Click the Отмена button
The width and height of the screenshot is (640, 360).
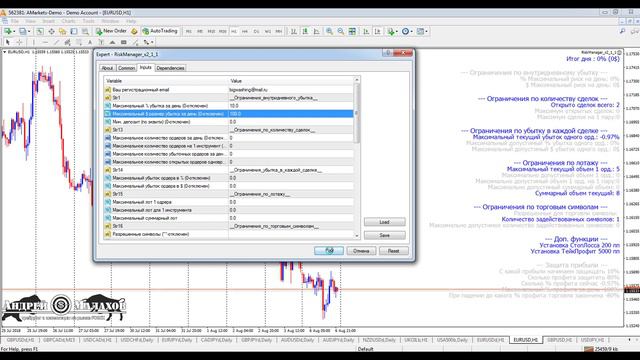pyautogui.click(x=361, y=251)
